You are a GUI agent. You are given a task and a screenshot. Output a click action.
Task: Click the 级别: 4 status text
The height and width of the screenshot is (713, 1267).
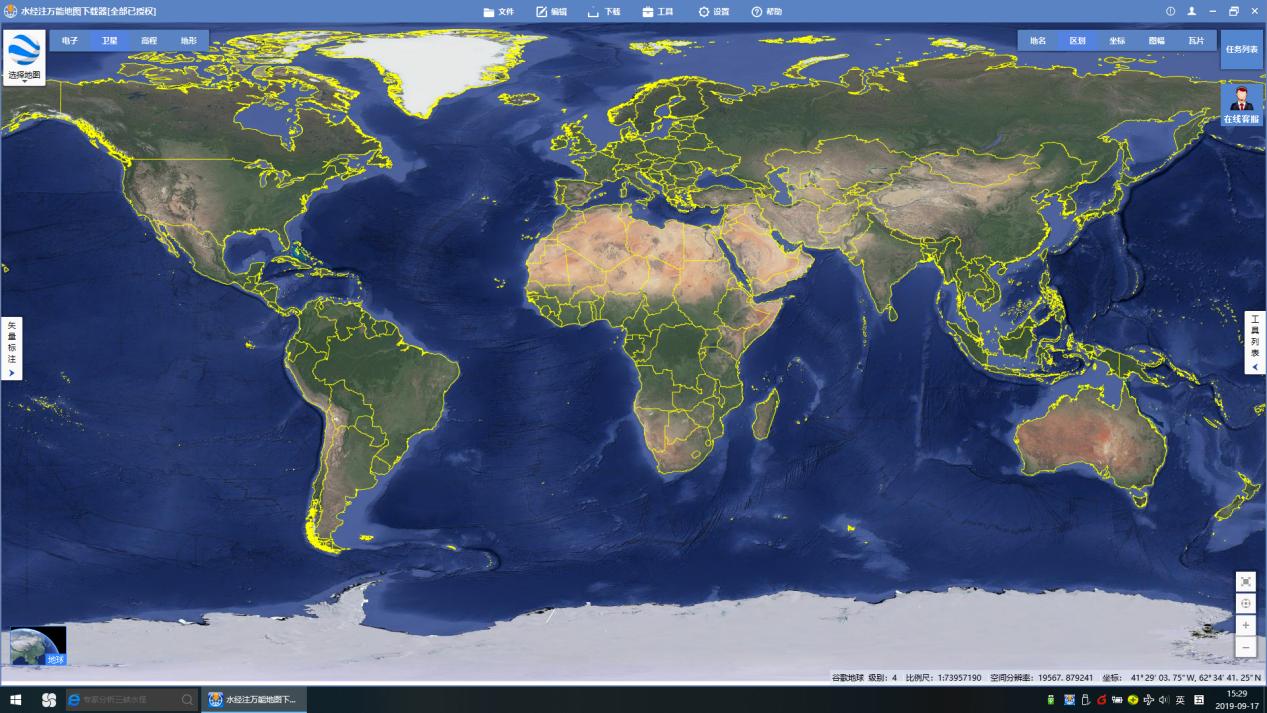[882, 677]
